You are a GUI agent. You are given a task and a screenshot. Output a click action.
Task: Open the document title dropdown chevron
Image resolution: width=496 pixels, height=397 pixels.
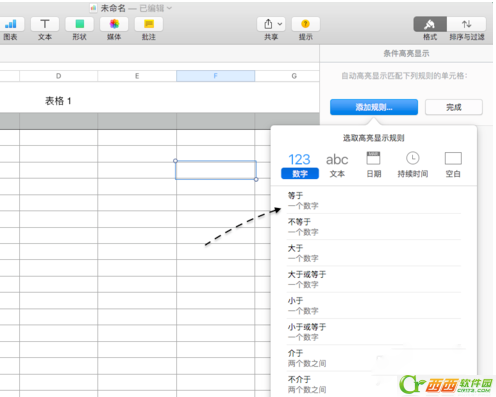coord(169,8)
